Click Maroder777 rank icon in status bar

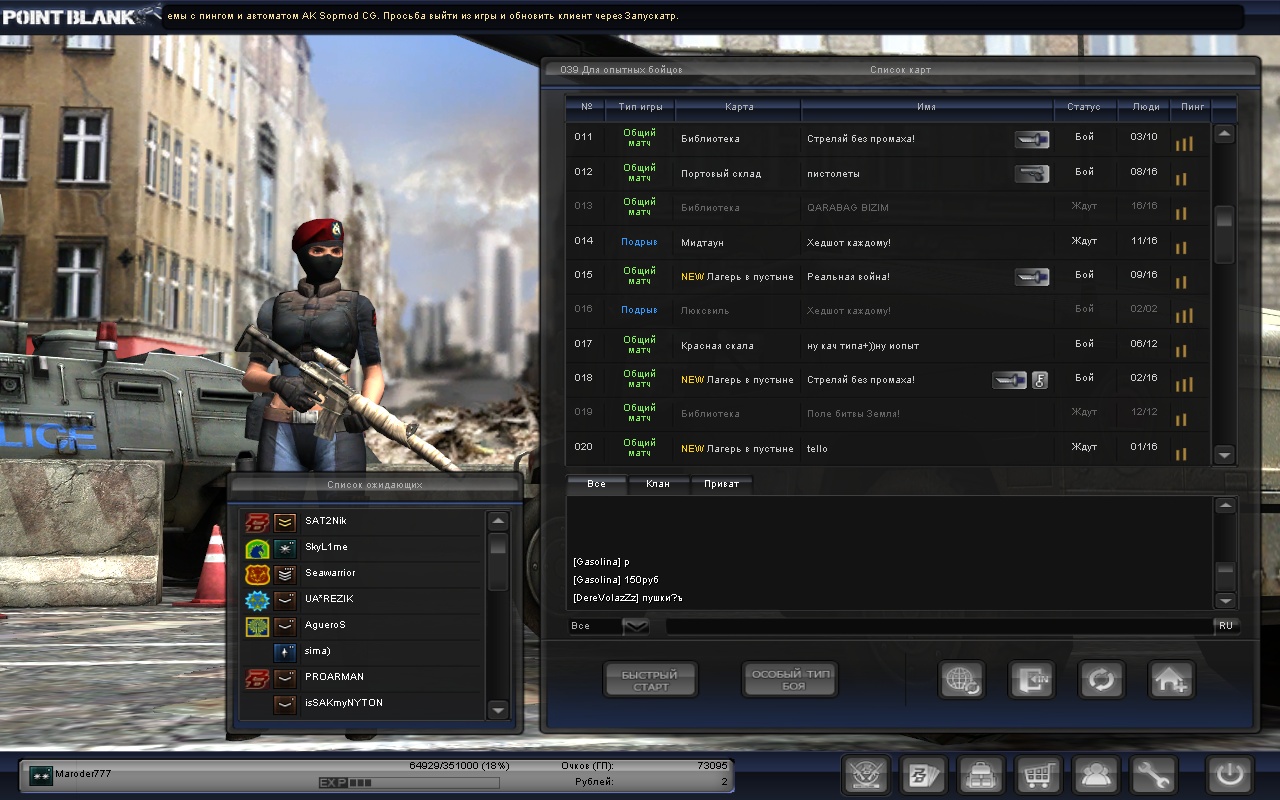pyautogui.click(x=41, y=774)
